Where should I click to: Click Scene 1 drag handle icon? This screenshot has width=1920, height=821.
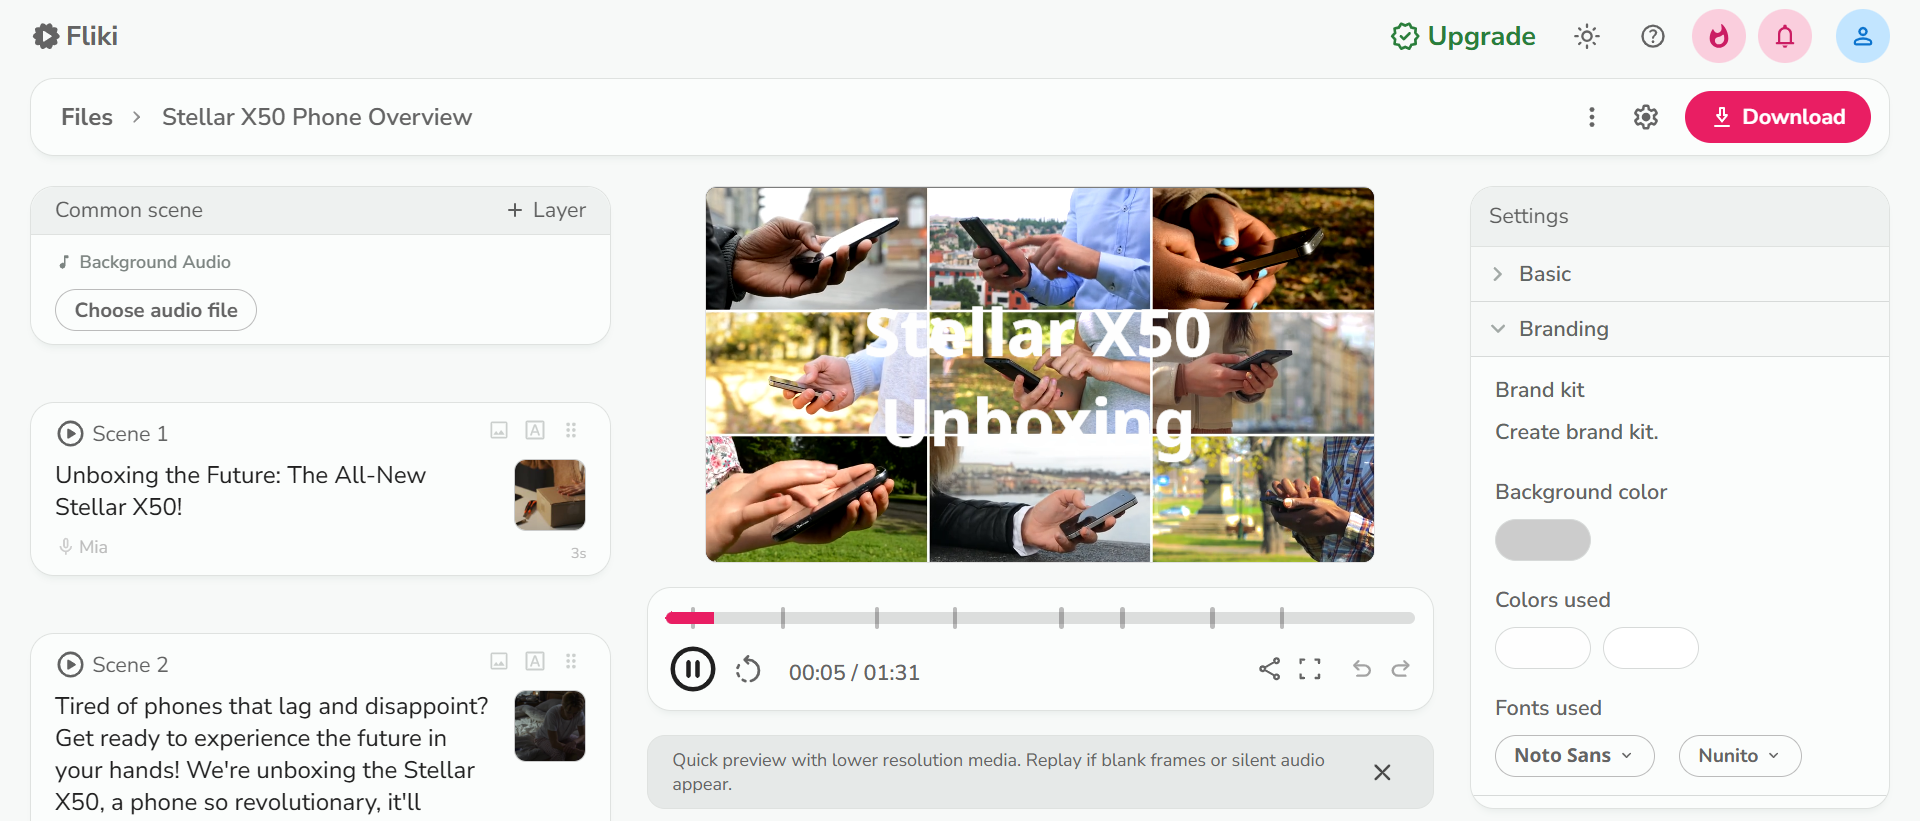571,430
